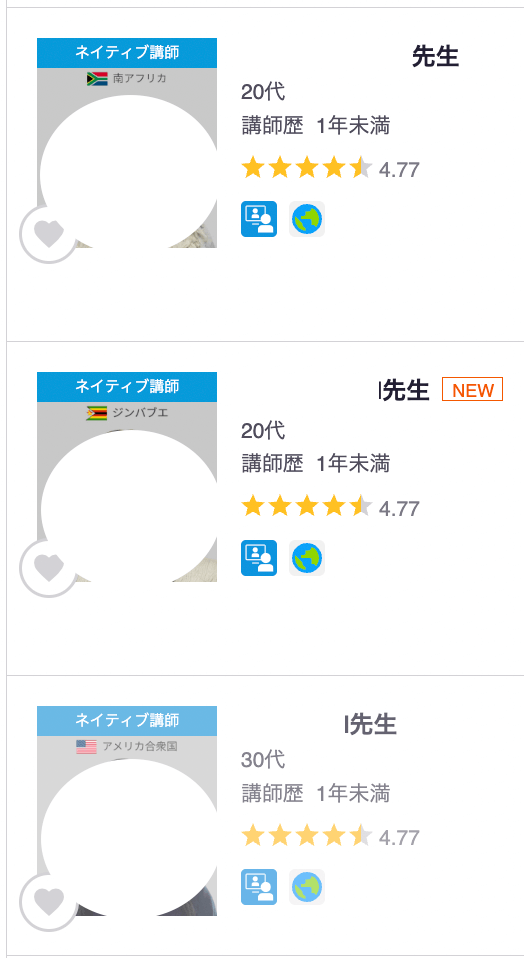Open third teacher's 先生 name link
The image size is (524, 958).
[x=371, y=724]
